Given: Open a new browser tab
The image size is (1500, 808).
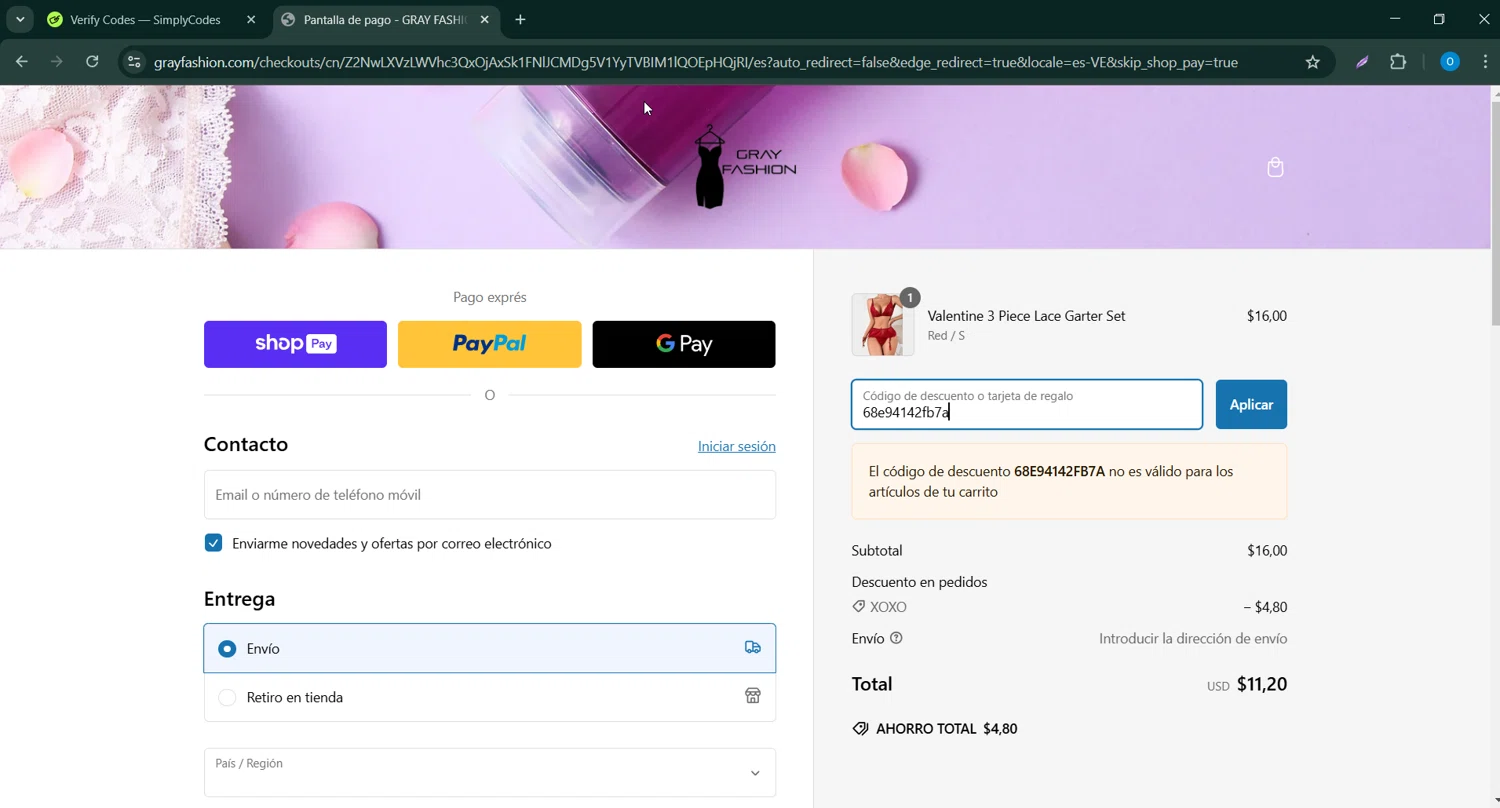Looking at the screenshot, I should pos(520,20).
